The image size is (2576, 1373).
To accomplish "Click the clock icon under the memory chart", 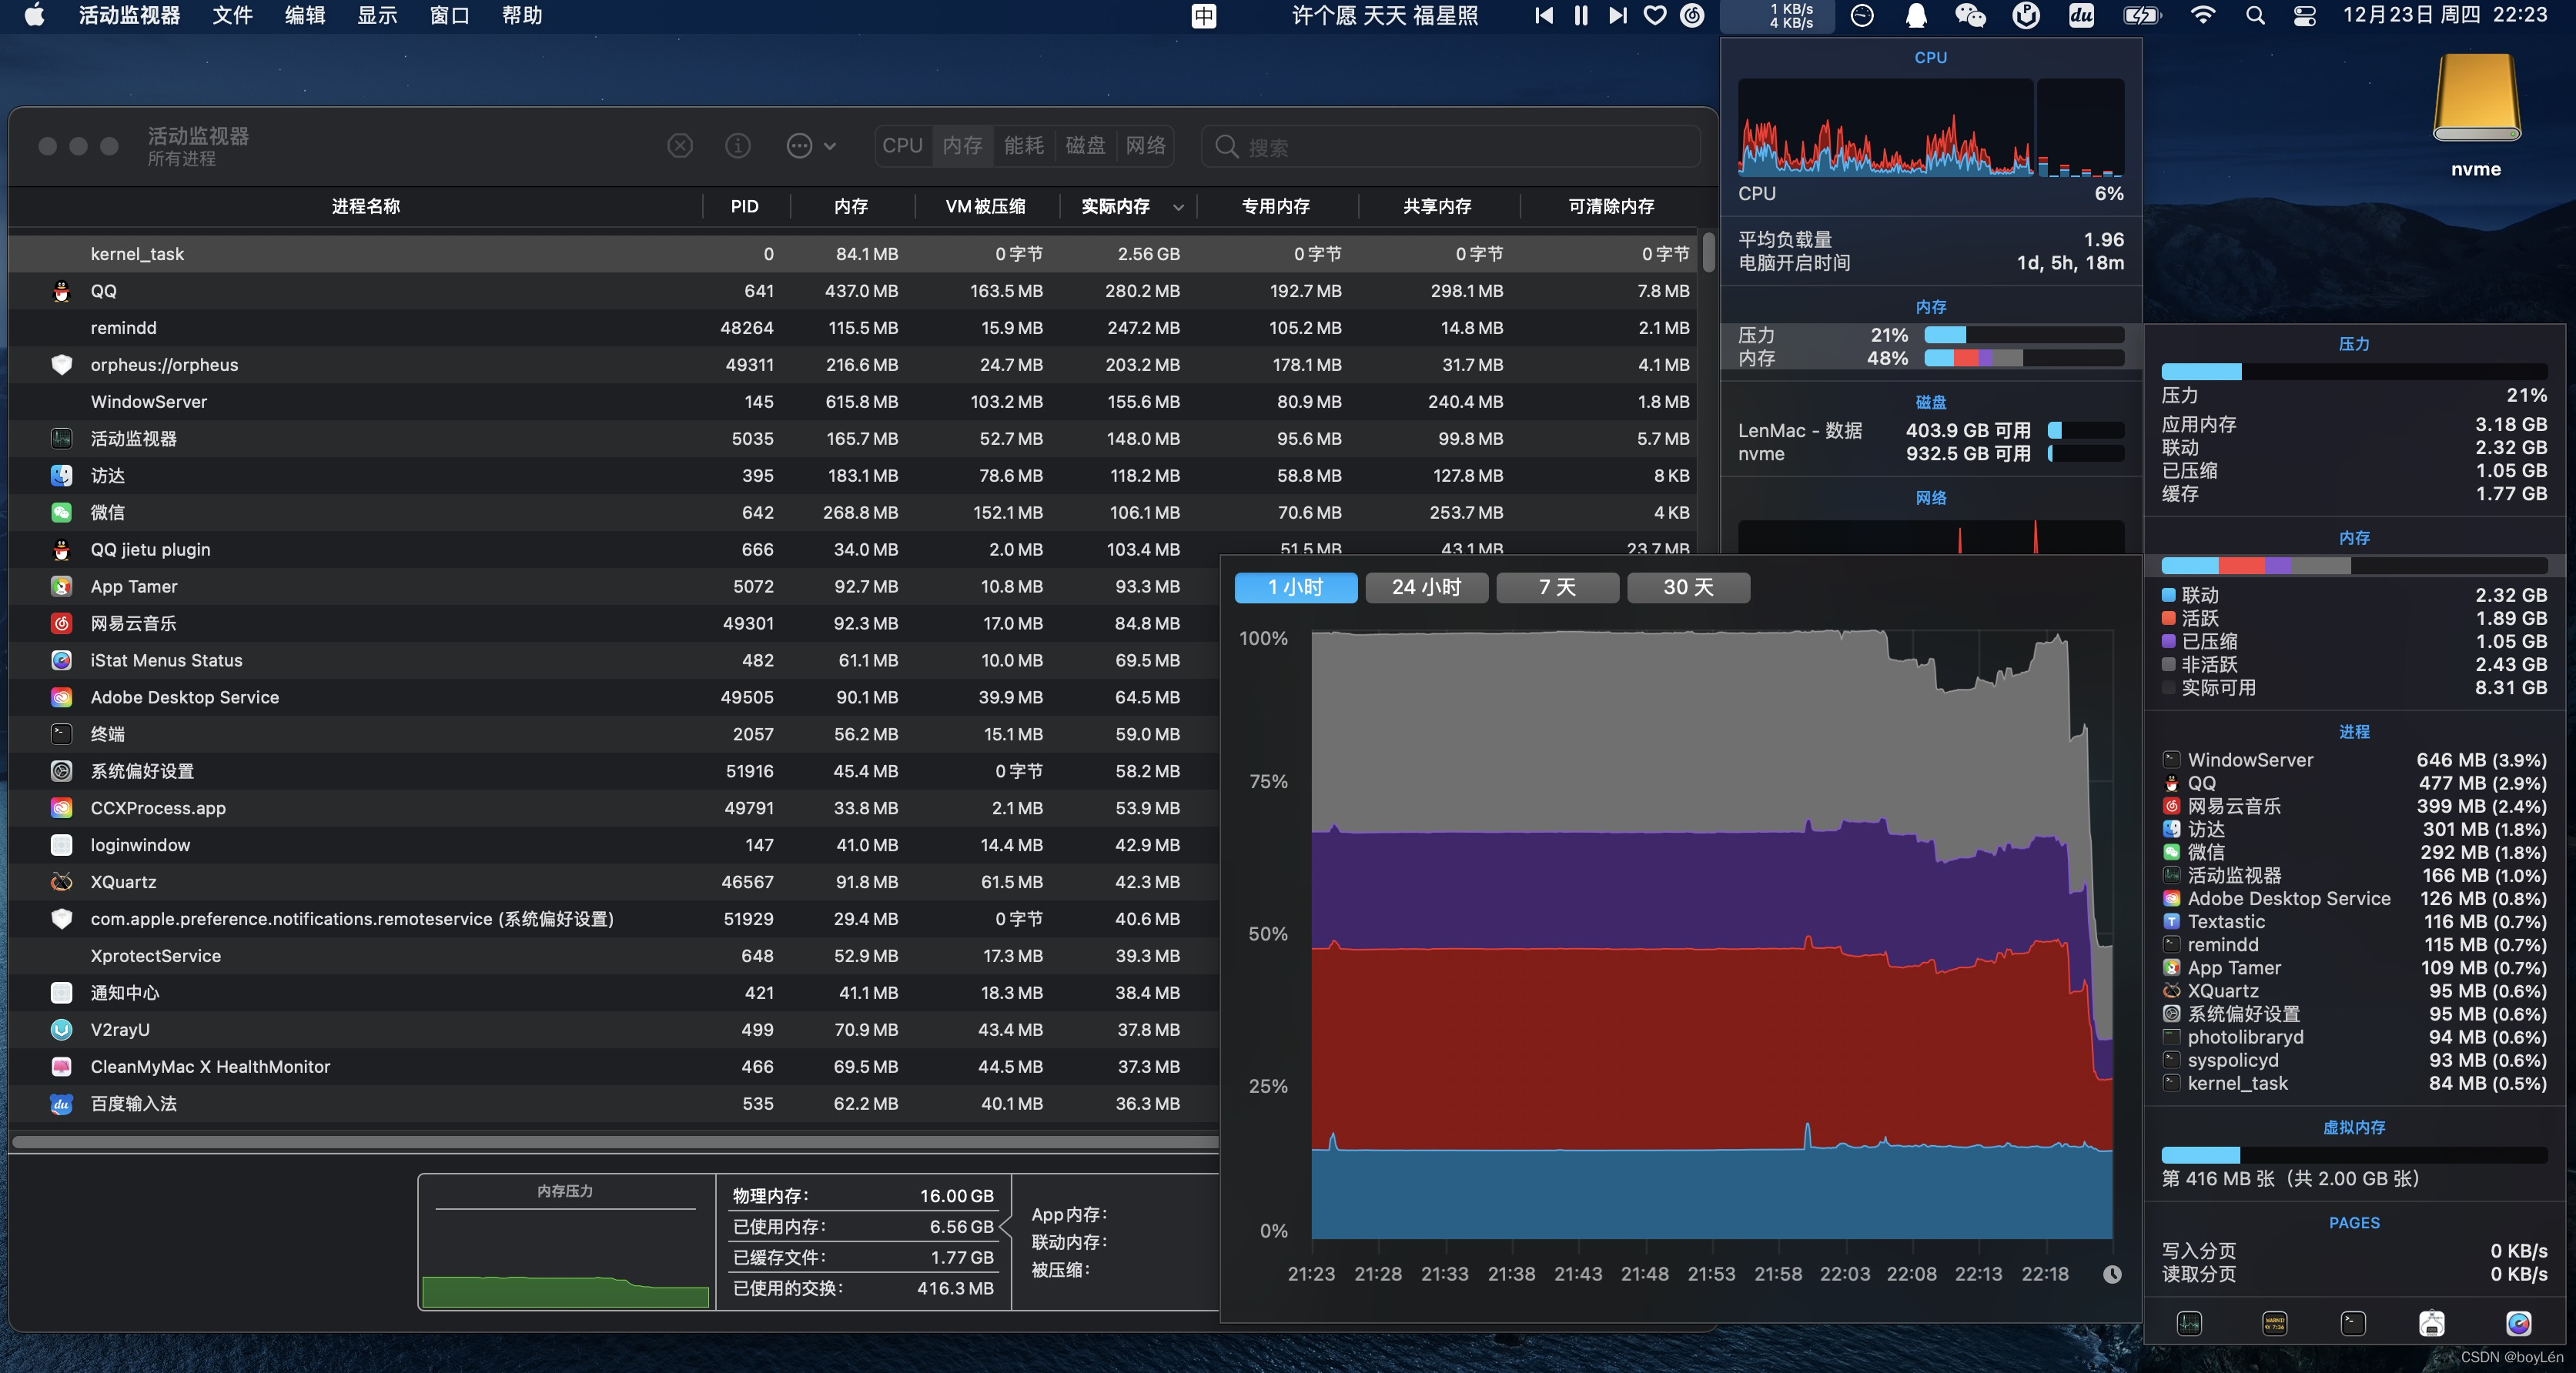I will (x=2112, y=1274).
